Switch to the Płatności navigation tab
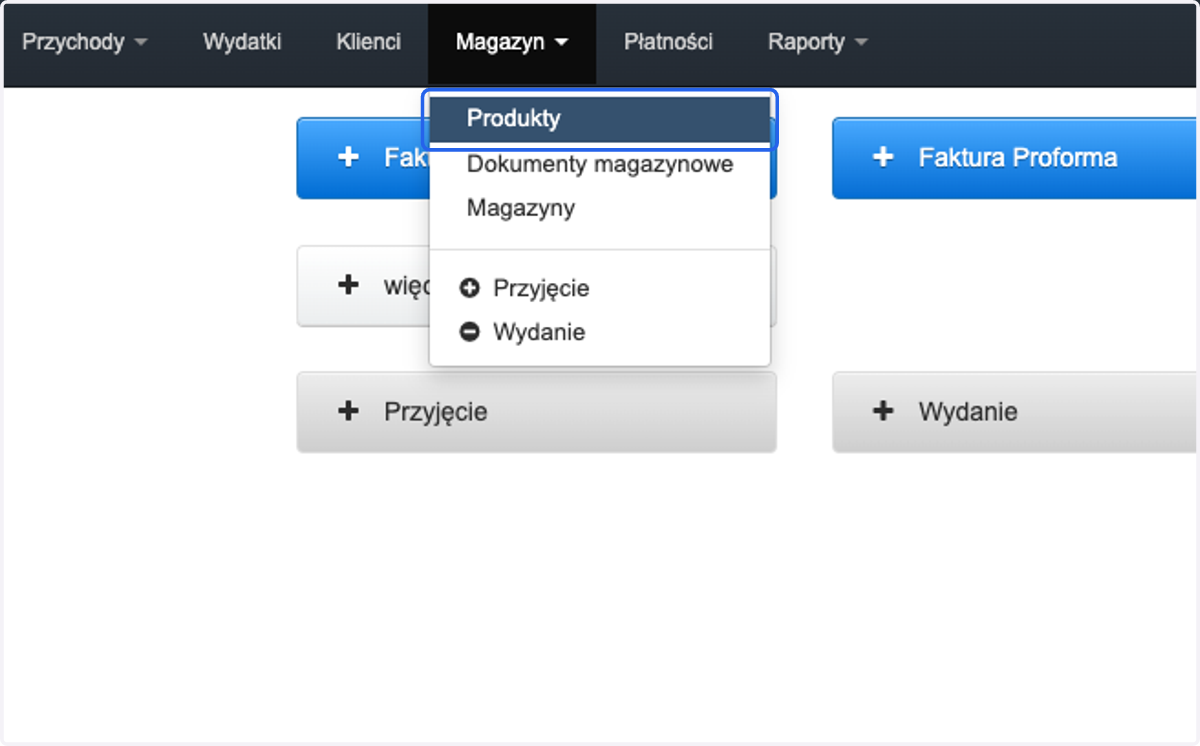The image size is (1200, 746). click(668, 42)
